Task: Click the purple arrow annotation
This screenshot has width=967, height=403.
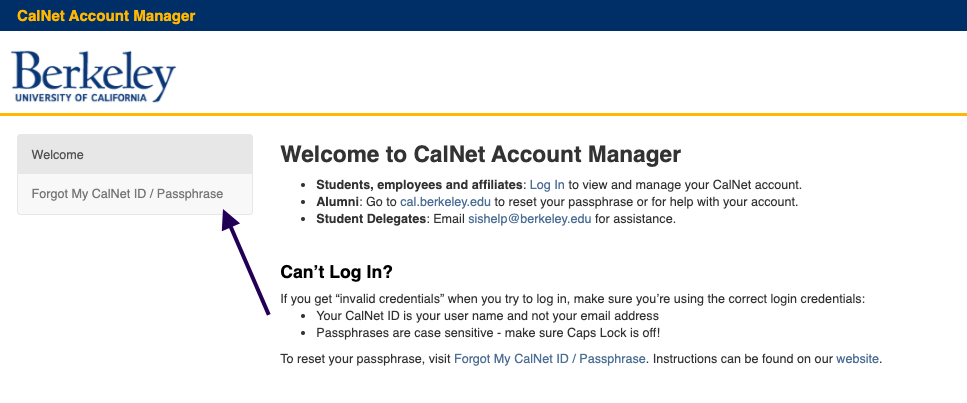Action: pyautogui.click(x=245, y=262)
